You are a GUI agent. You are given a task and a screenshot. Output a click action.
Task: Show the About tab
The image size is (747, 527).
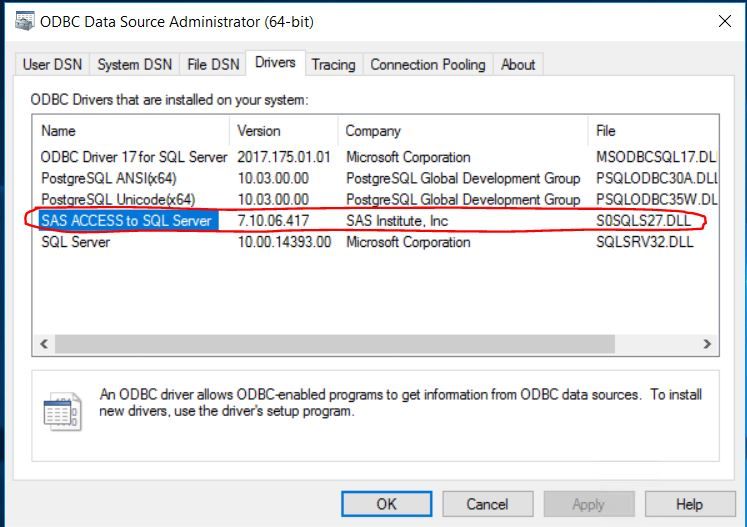(518, 65)
